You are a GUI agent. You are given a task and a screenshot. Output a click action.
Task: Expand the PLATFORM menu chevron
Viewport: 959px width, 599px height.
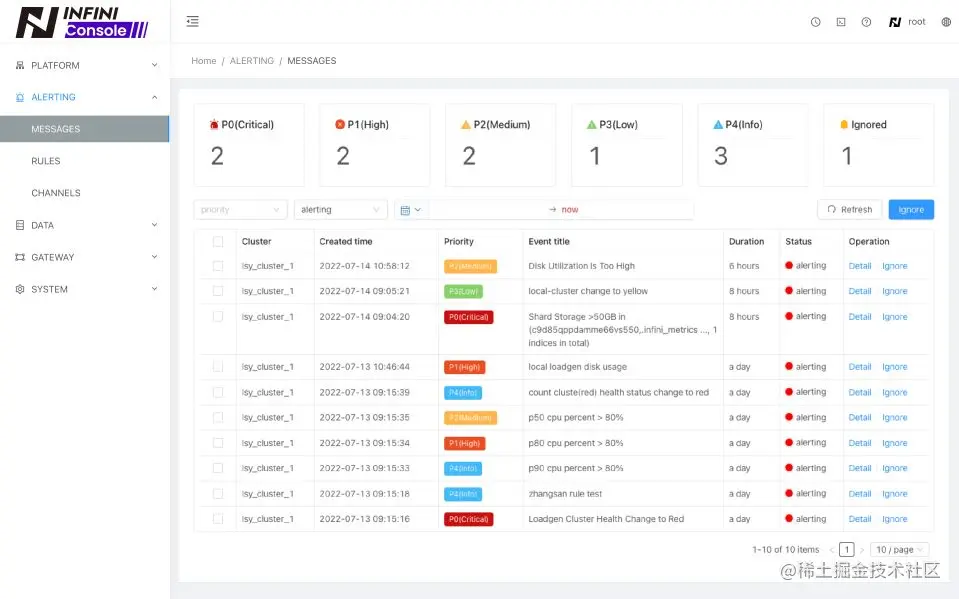coord(154,65)
